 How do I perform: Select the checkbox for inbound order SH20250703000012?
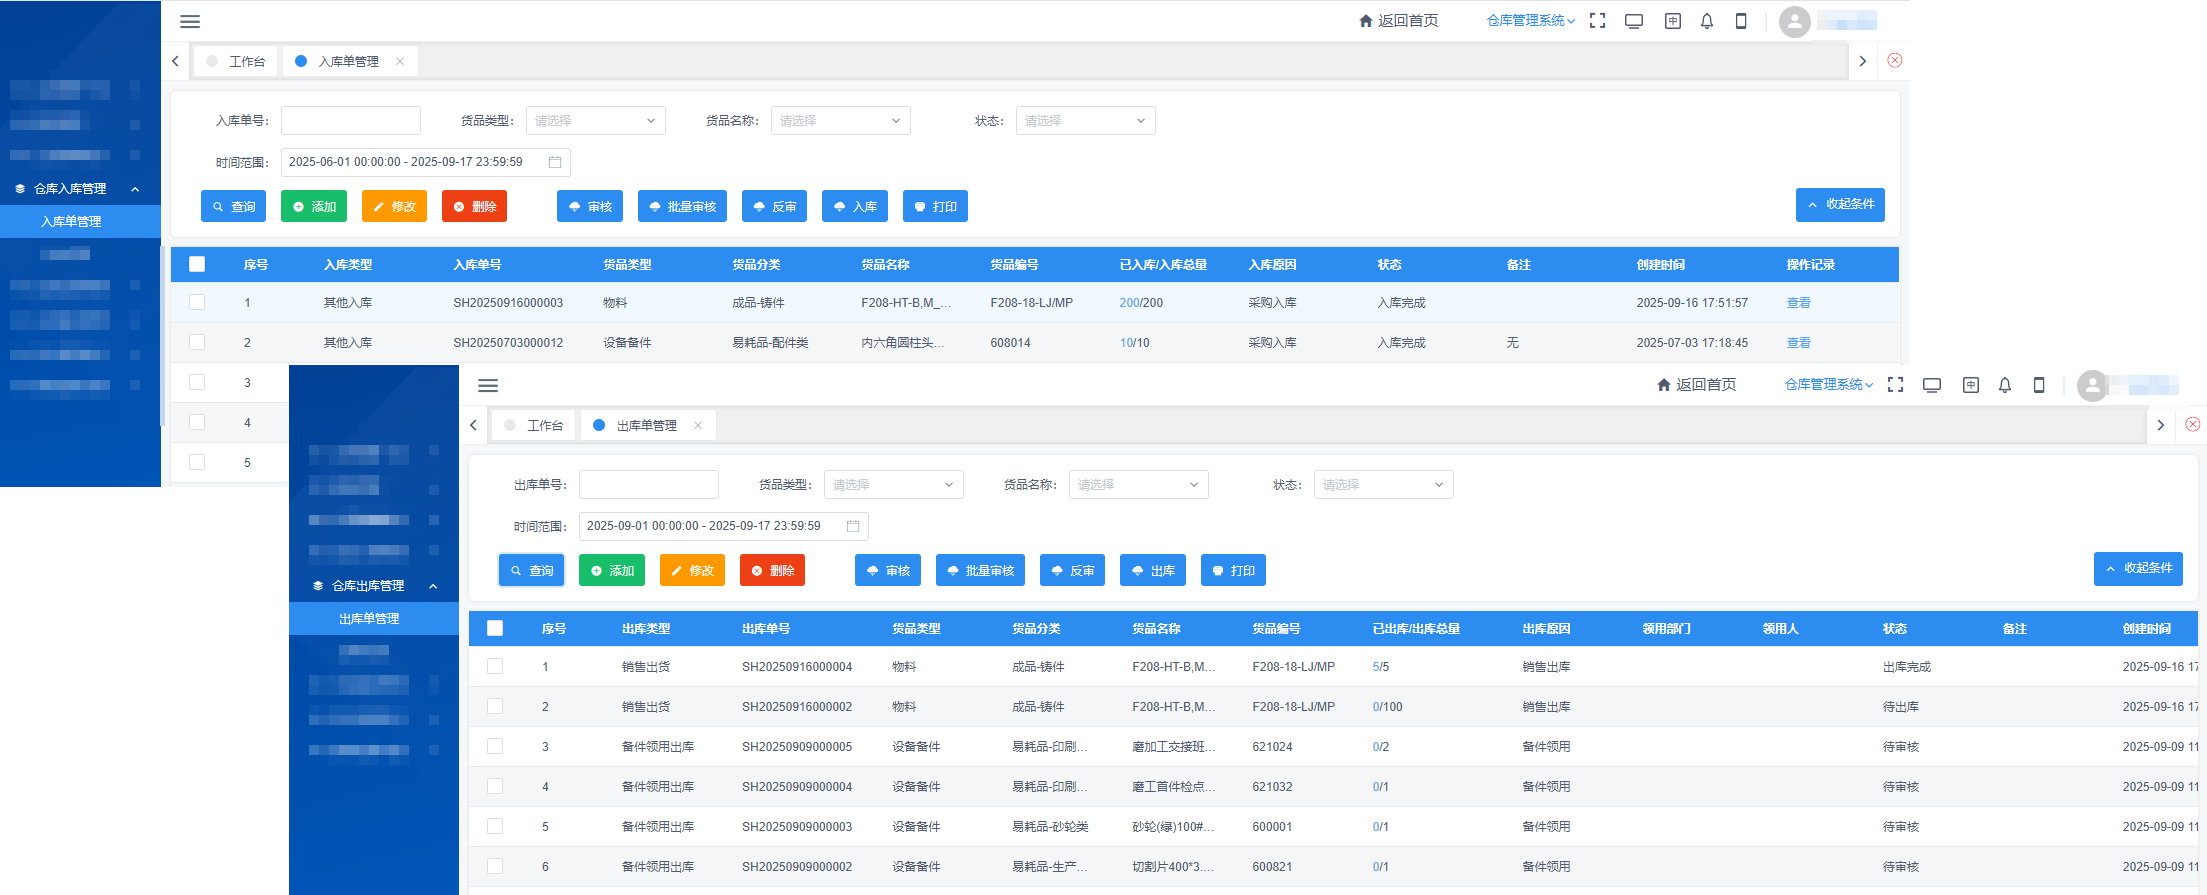[x=197, y=342]
